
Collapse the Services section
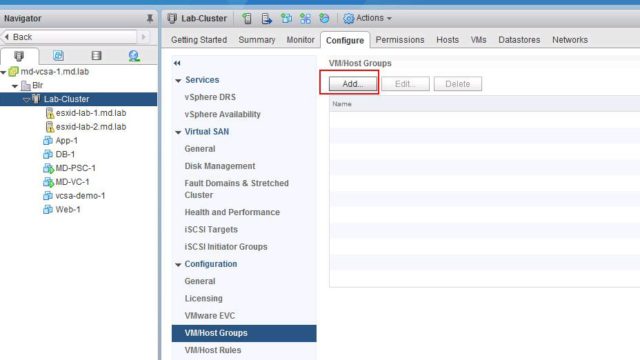pos(178,80)
